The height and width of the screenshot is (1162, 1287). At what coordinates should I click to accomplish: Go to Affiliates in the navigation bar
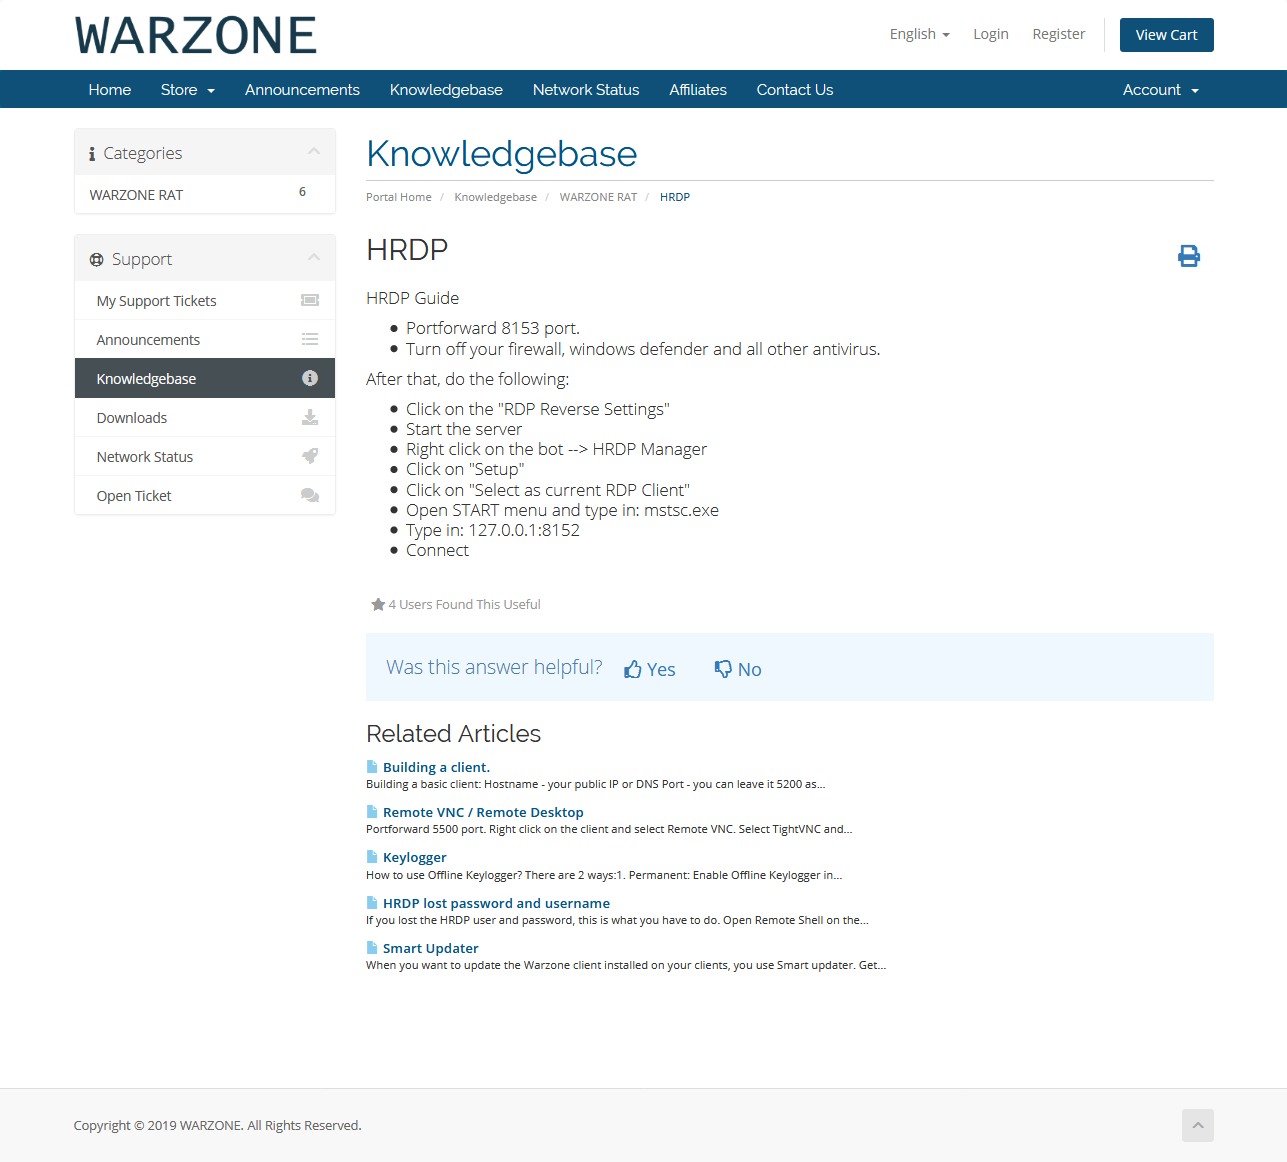click(x=697, y=90)
